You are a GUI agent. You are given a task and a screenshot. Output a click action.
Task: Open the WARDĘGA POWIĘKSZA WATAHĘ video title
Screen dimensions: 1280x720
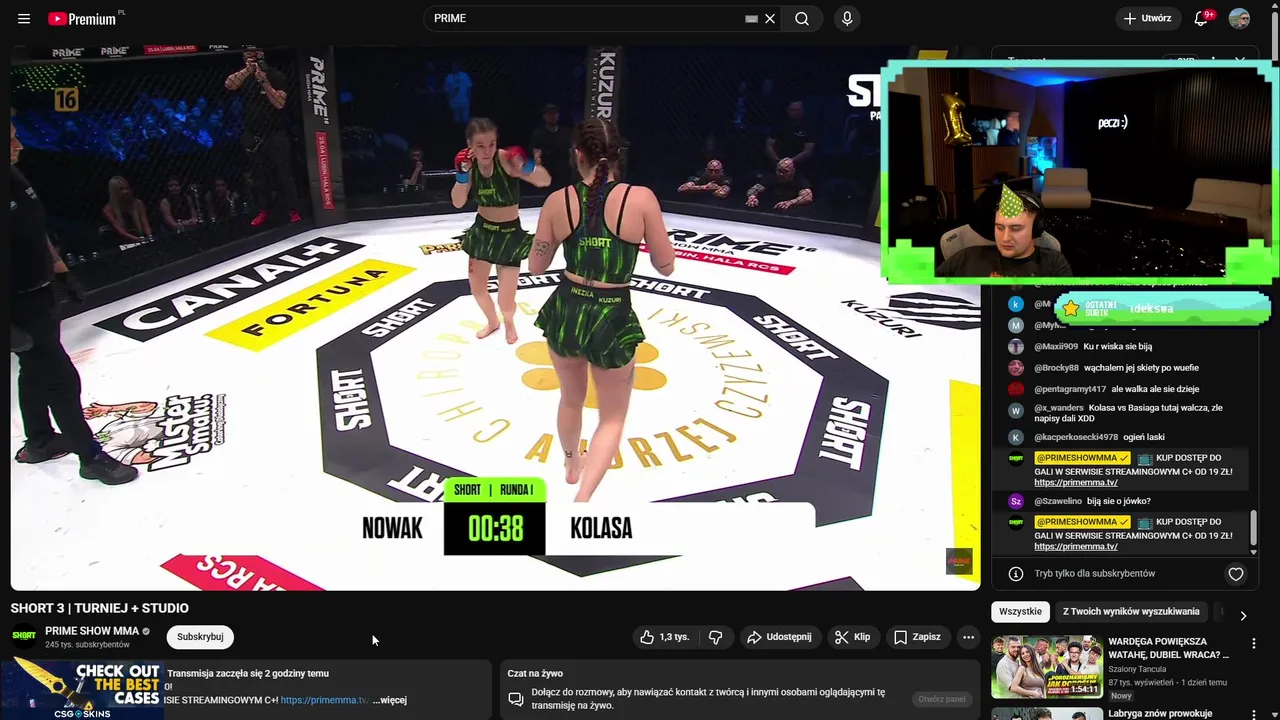point(1169,648)
